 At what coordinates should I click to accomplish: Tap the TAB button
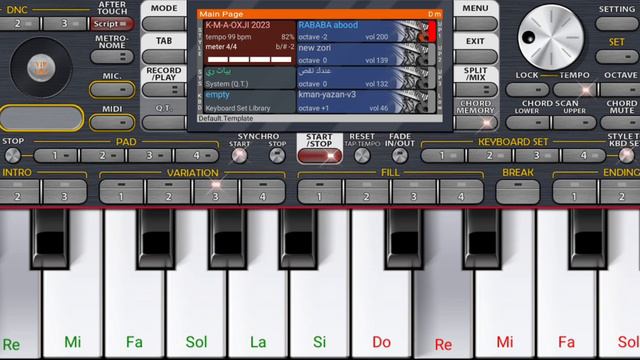[164, 56]
